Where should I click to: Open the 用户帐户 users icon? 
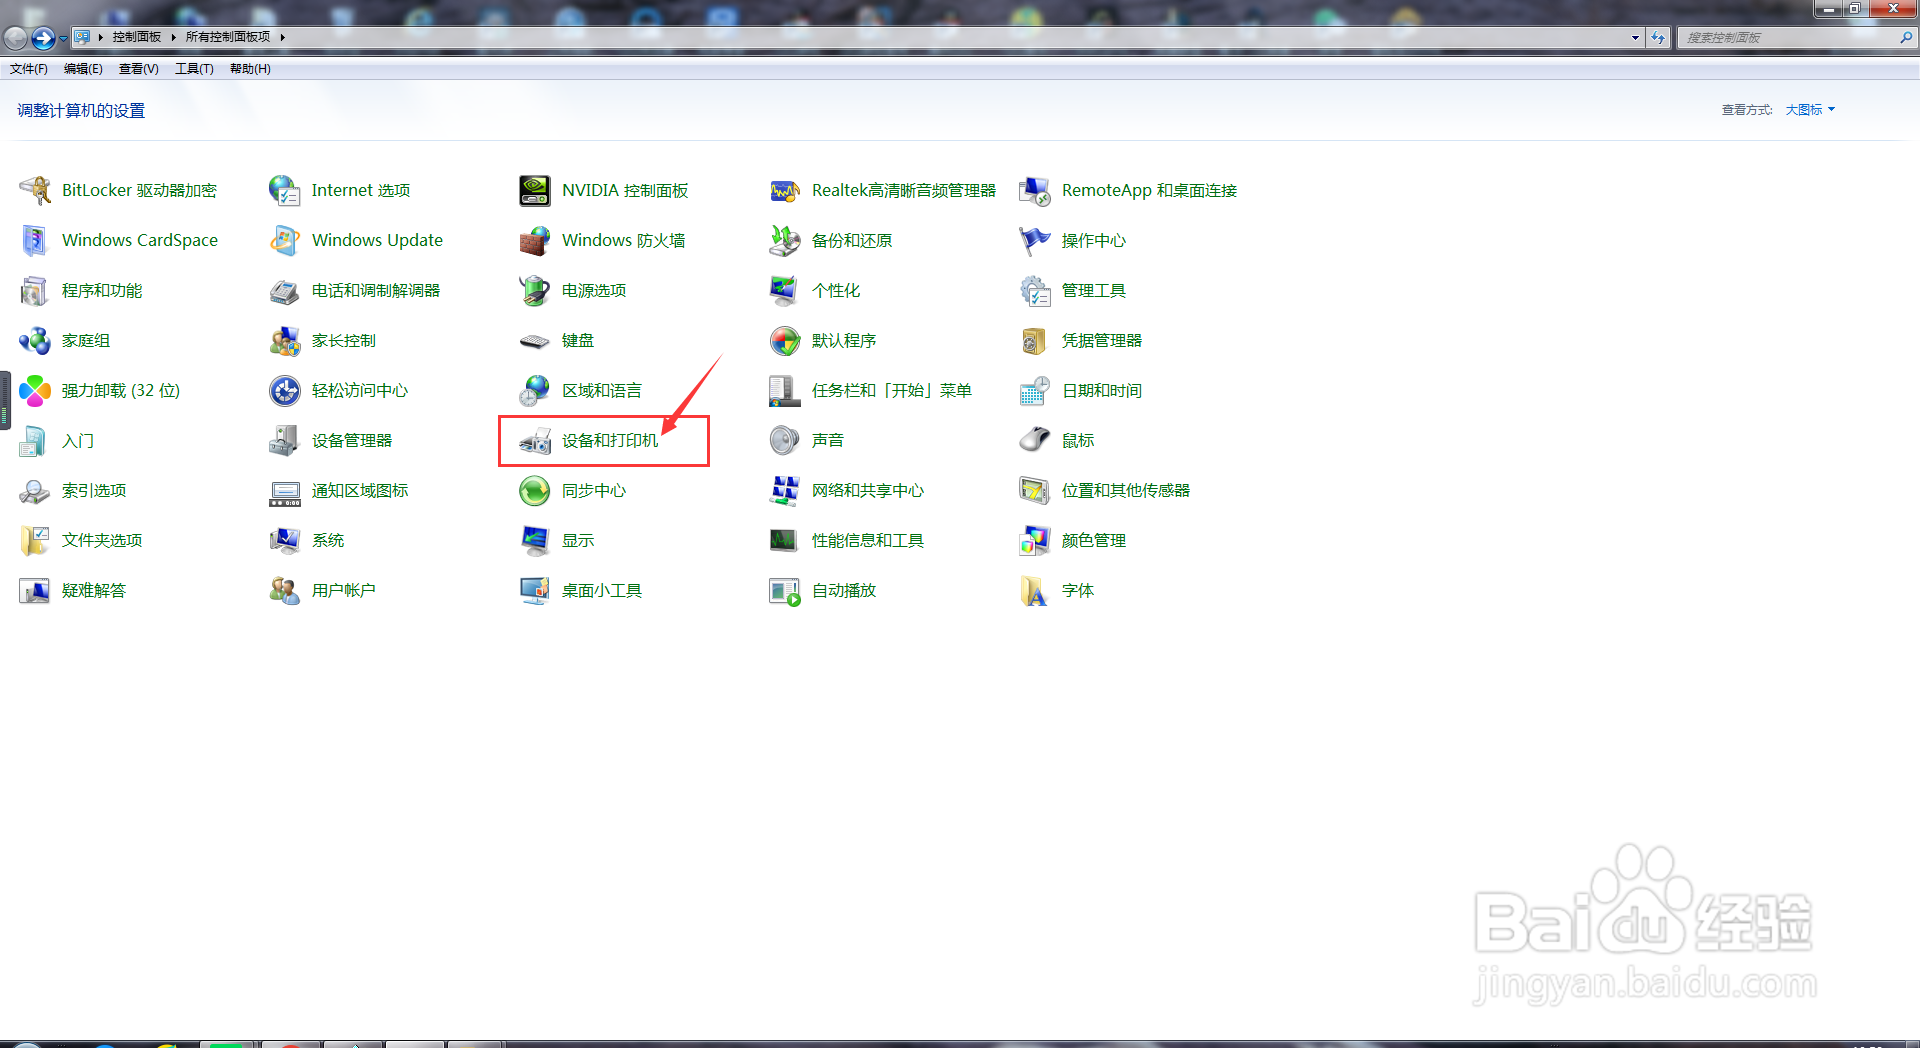tap(285, 590)
